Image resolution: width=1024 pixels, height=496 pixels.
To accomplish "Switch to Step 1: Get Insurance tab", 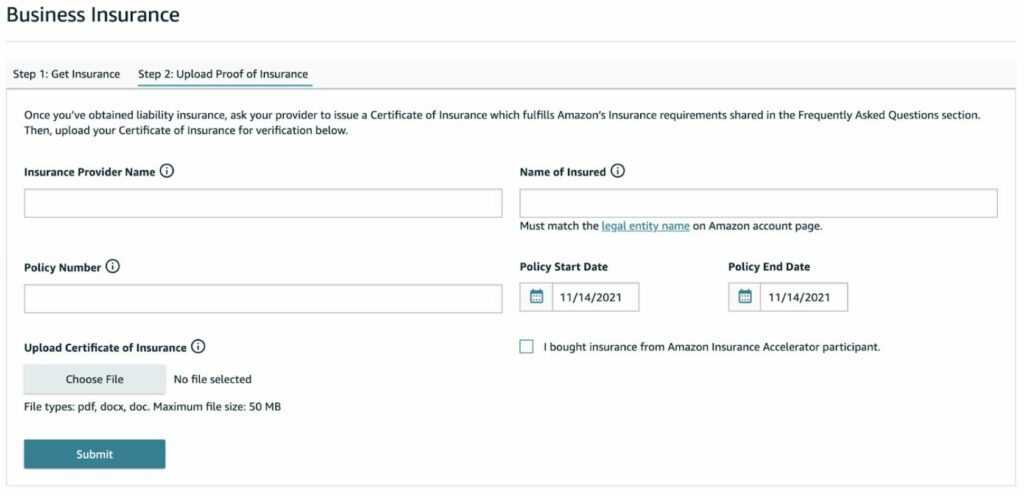I will click(67, 74).
